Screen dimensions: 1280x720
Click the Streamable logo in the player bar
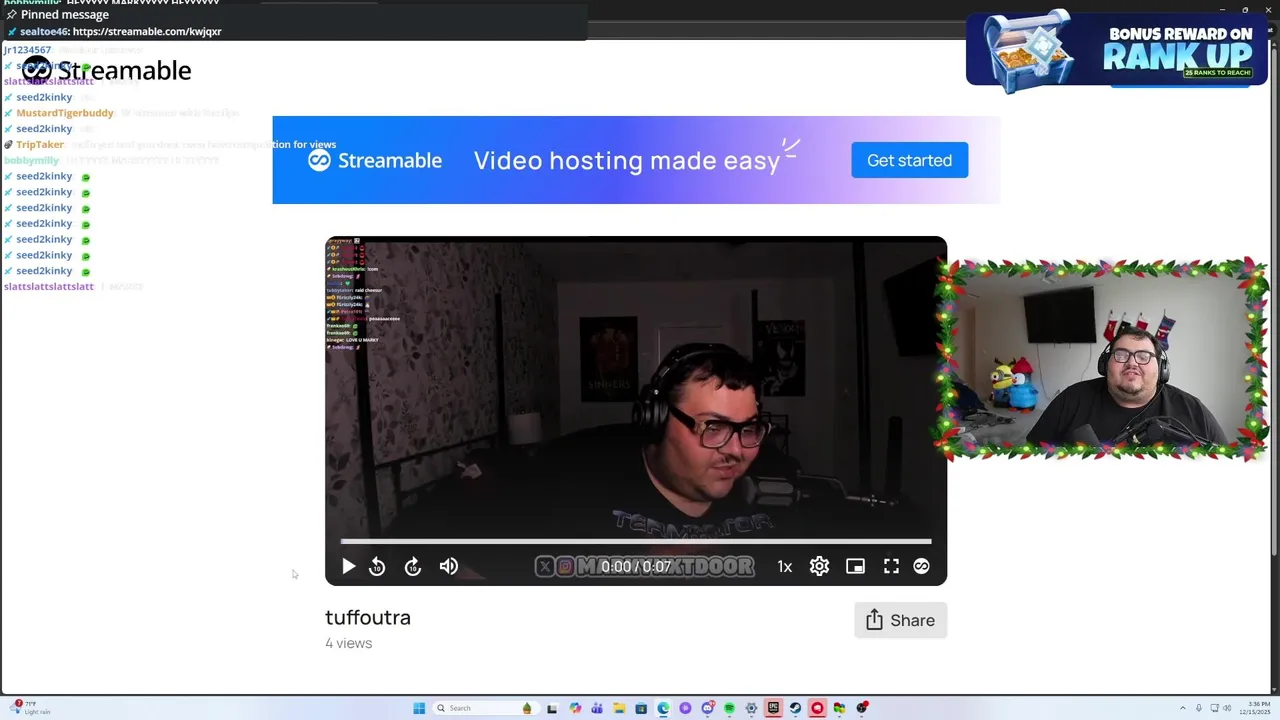tap(921, 566)
